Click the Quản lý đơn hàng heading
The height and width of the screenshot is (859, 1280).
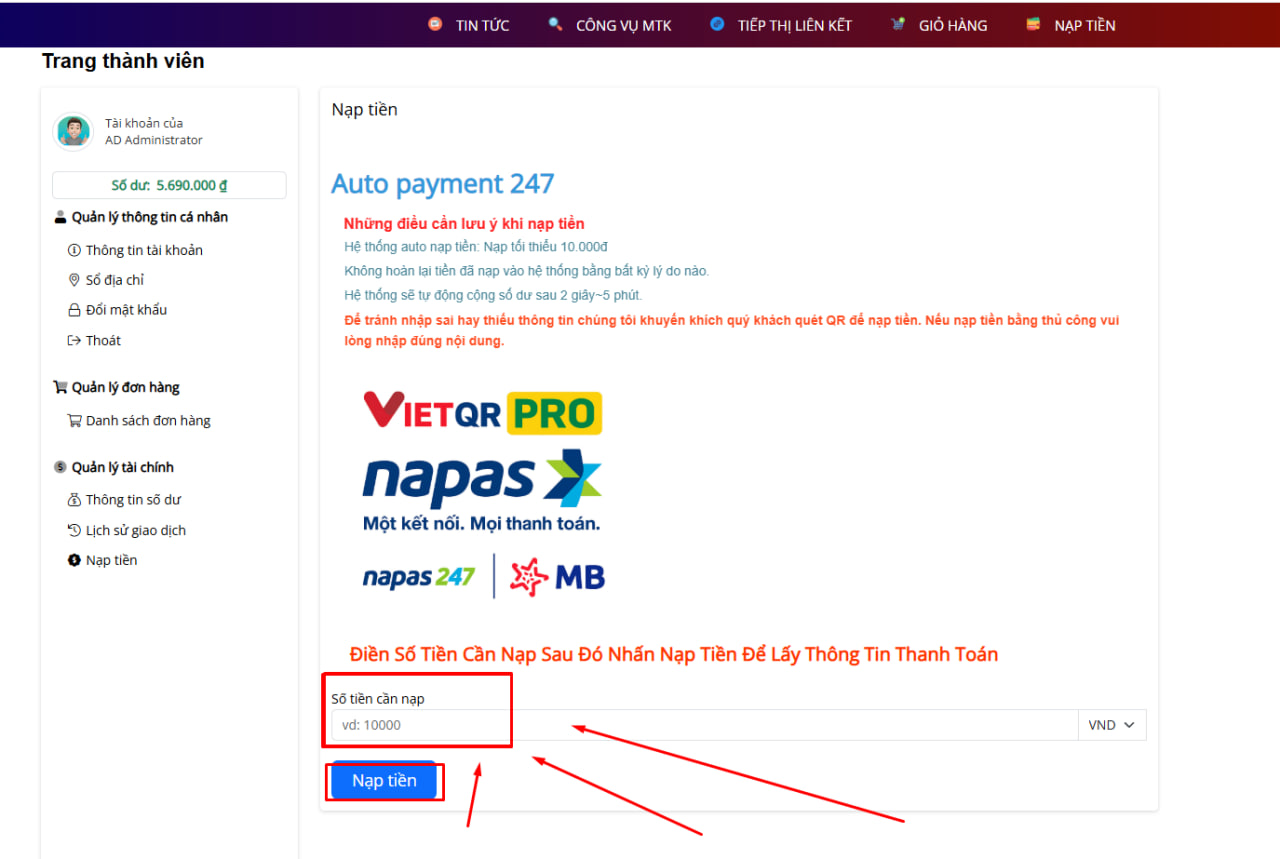click(126, 387)
